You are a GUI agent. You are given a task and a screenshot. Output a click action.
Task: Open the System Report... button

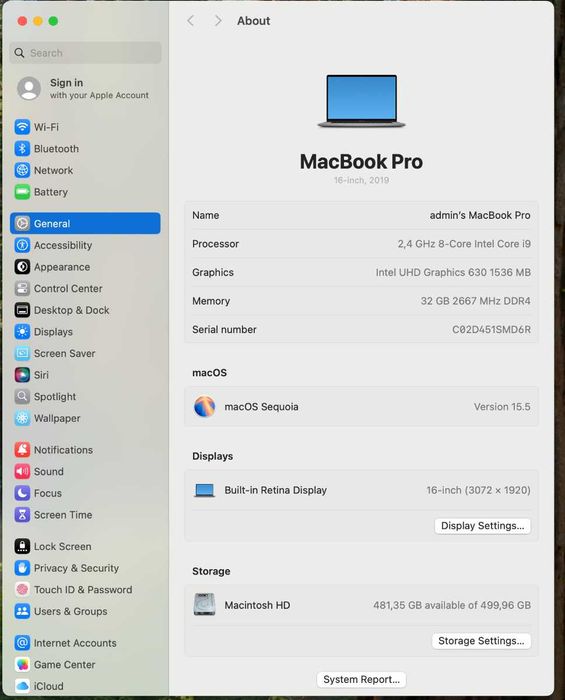(x=361, y=679)
